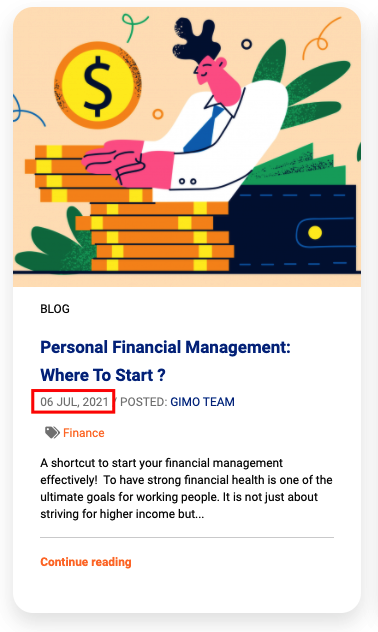Click the 06 JUL, 2021 post date
The width and height of the screenshot is (378, 632).
click(x=74, y=402)
